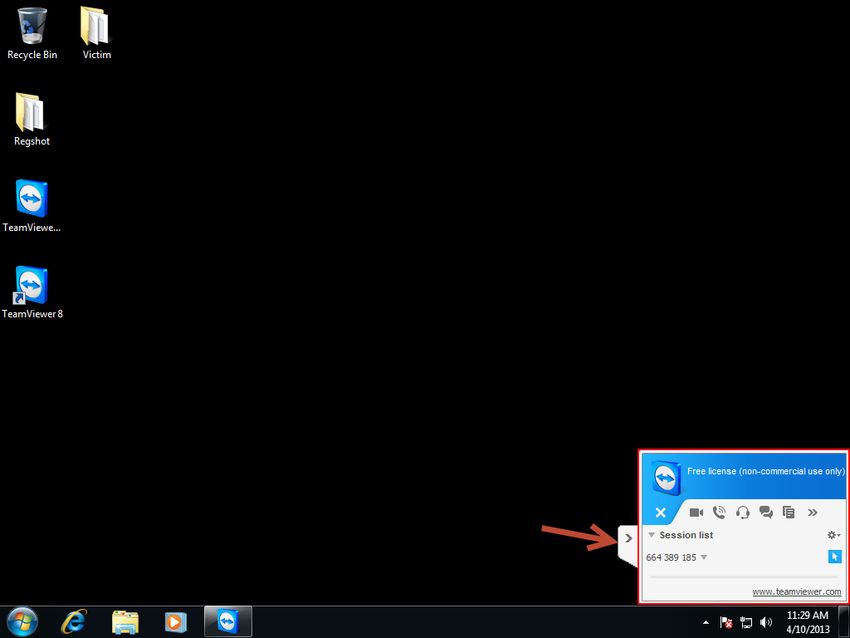Open the volume speaker tray icon

point(765,622)
